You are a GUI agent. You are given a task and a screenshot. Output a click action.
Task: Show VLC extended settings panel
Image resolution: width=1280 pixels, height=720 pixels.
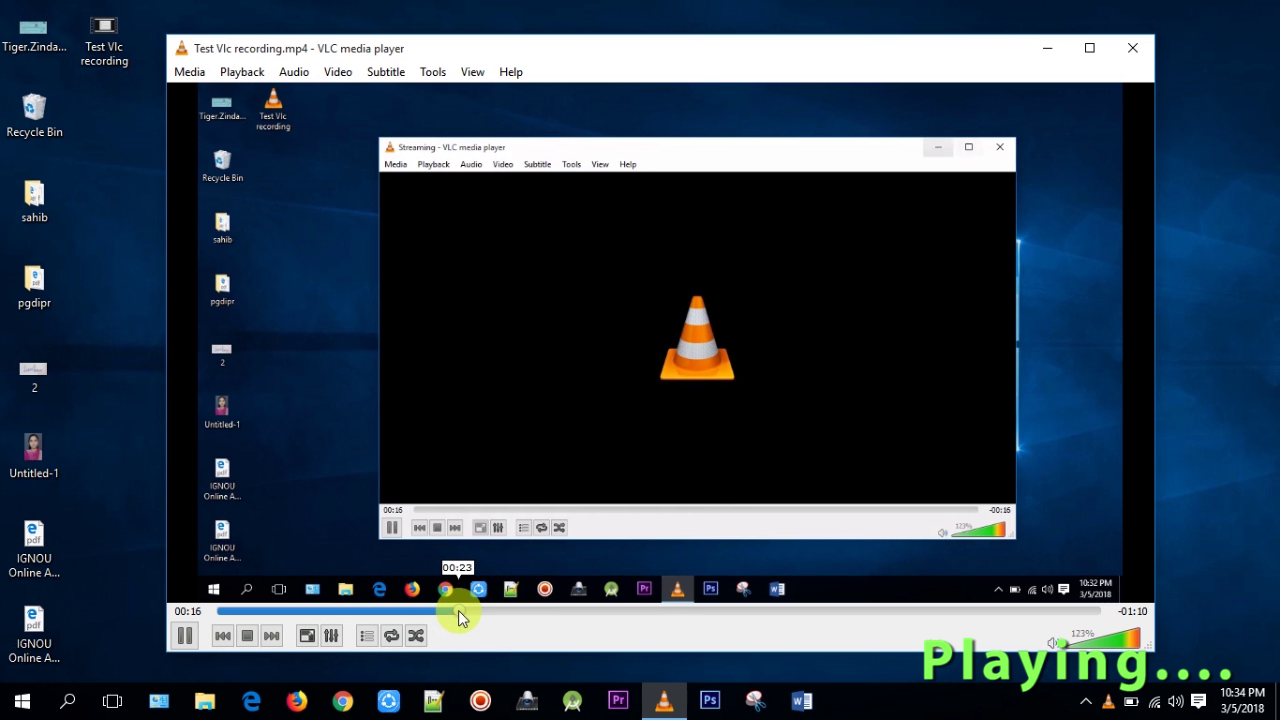[331, 636]
